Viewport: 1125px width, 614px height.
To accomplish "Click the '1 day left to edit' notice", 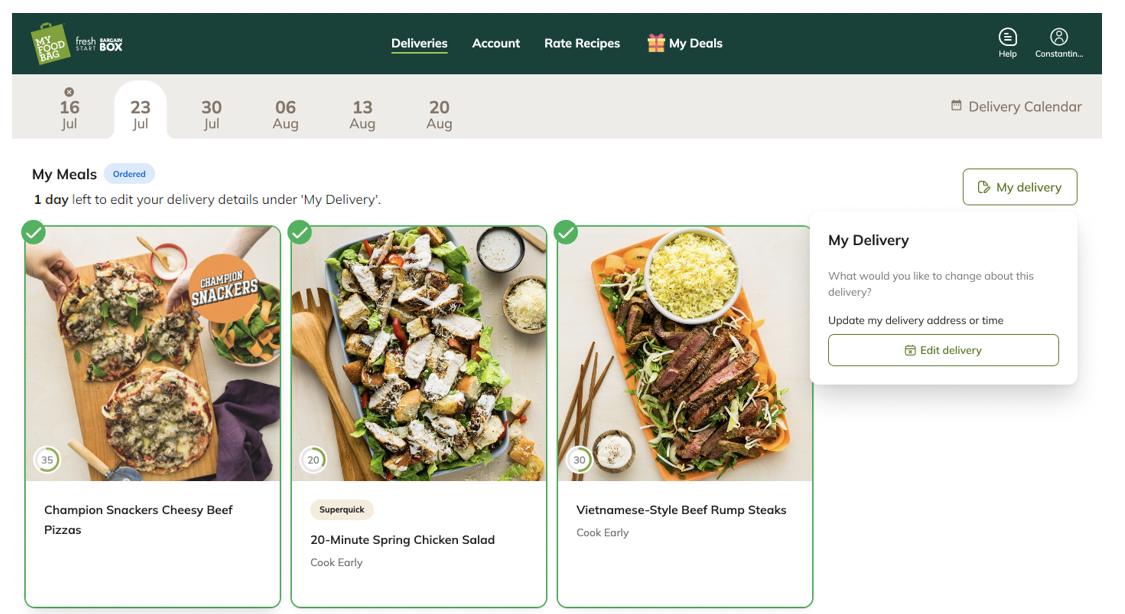I will 207,199.
